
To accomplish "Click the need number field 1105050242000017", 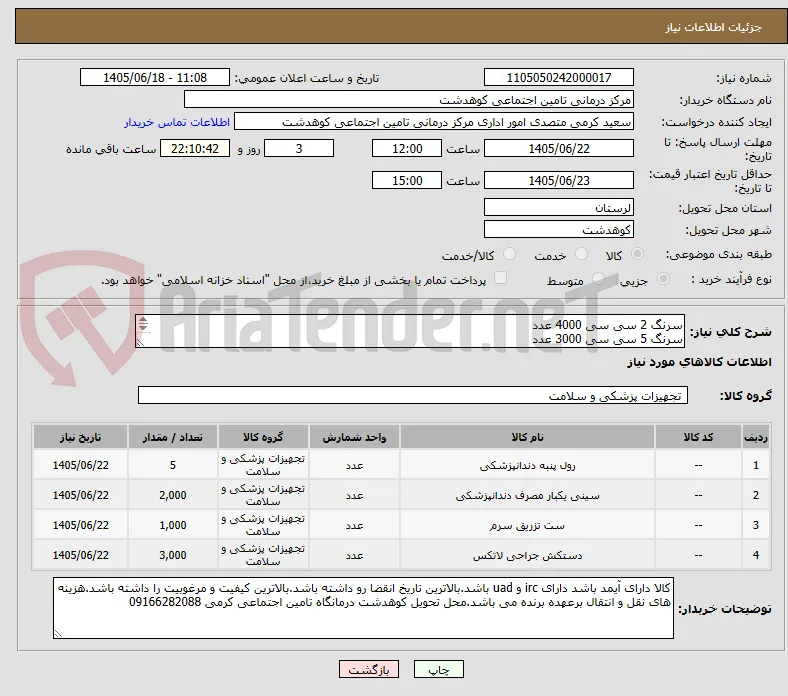I will click(x=558, y=77).
